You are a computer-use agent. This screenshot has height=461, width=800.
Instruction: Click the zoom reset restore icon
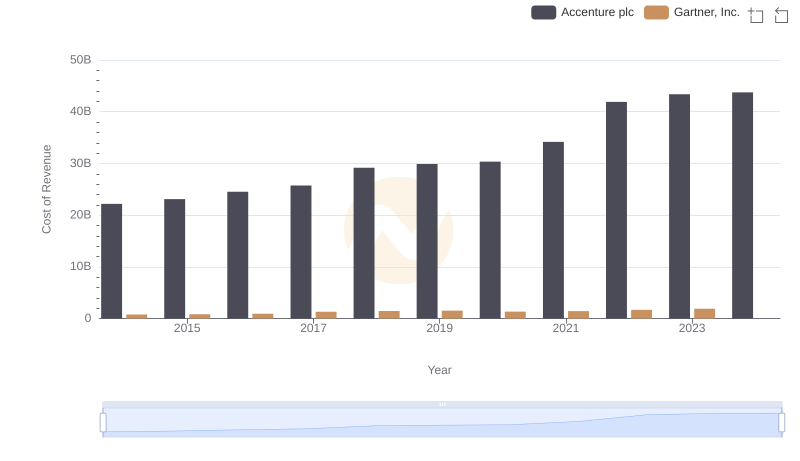[x=781, y=15]
